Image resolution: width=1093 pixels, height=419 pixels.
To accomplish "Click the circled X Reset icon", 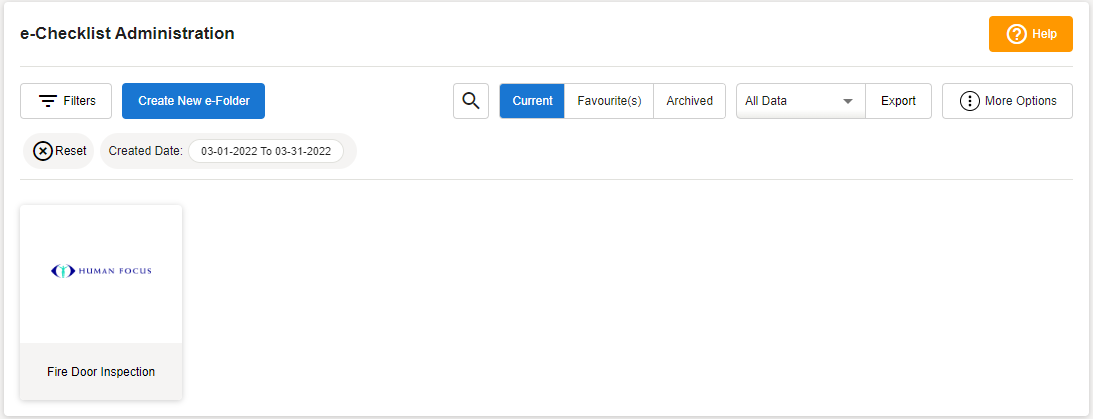I will tap(43, 151).
